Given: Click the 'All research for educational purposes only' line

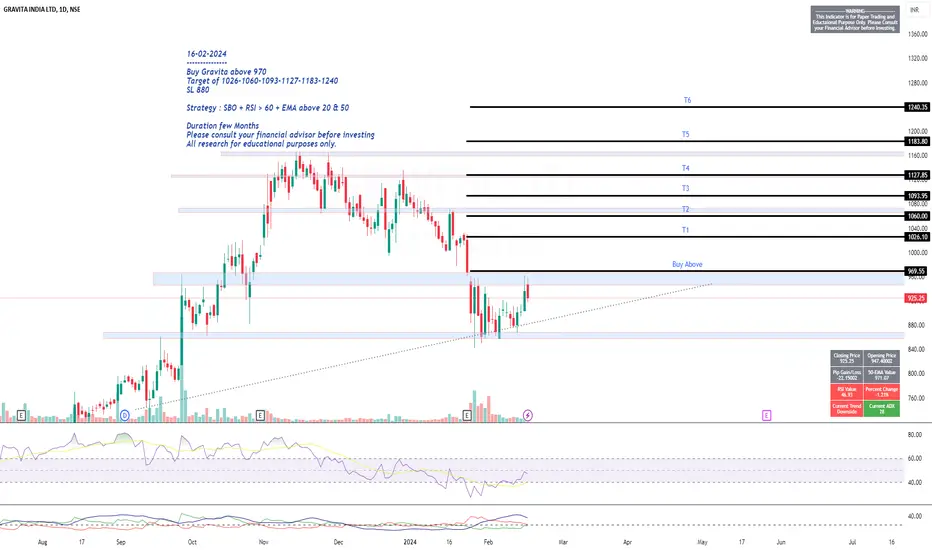Looking at the screenshot, I should tap(262, 144).
